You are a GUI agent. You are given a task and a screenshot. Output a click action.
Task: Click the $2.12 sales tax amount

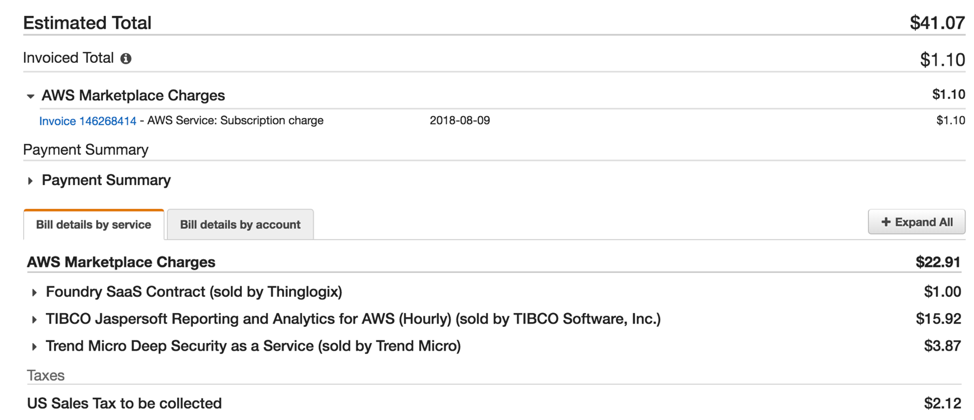pyautogui.click(x=944, y=403)
